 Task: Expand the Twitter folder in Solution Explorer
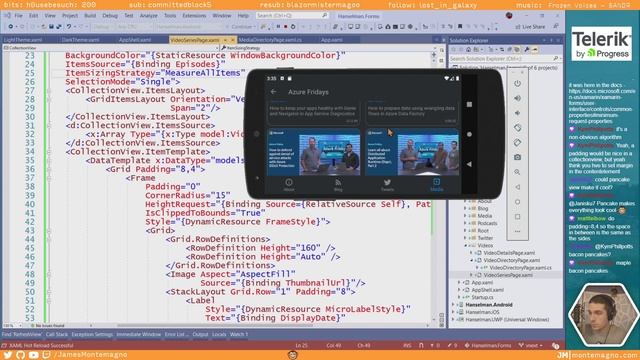coord(465,238)
